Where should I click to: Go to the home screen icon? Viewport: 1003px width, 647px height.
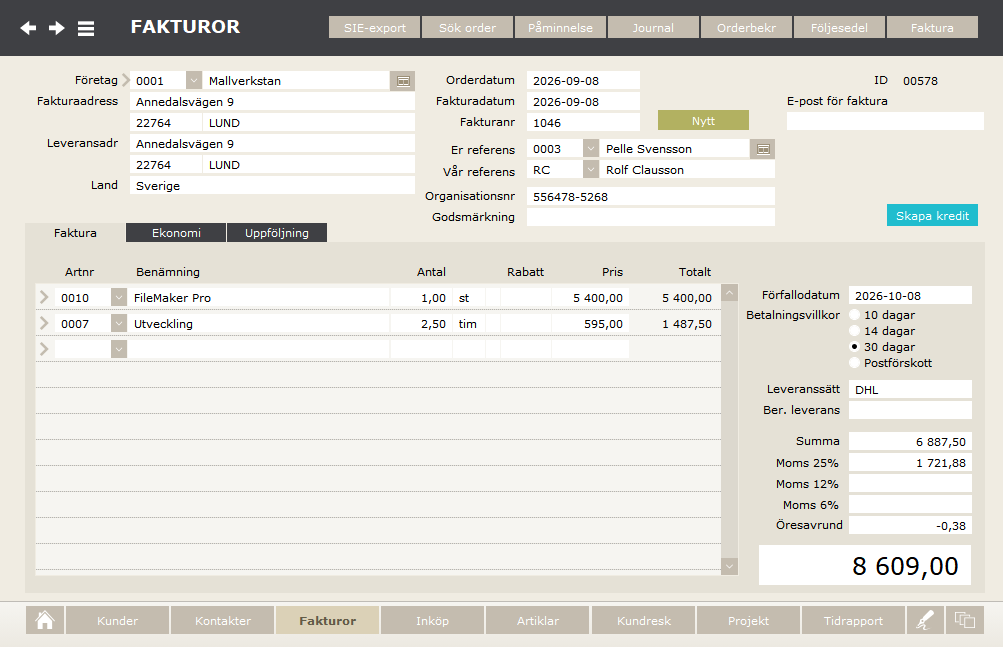(45, 620)
